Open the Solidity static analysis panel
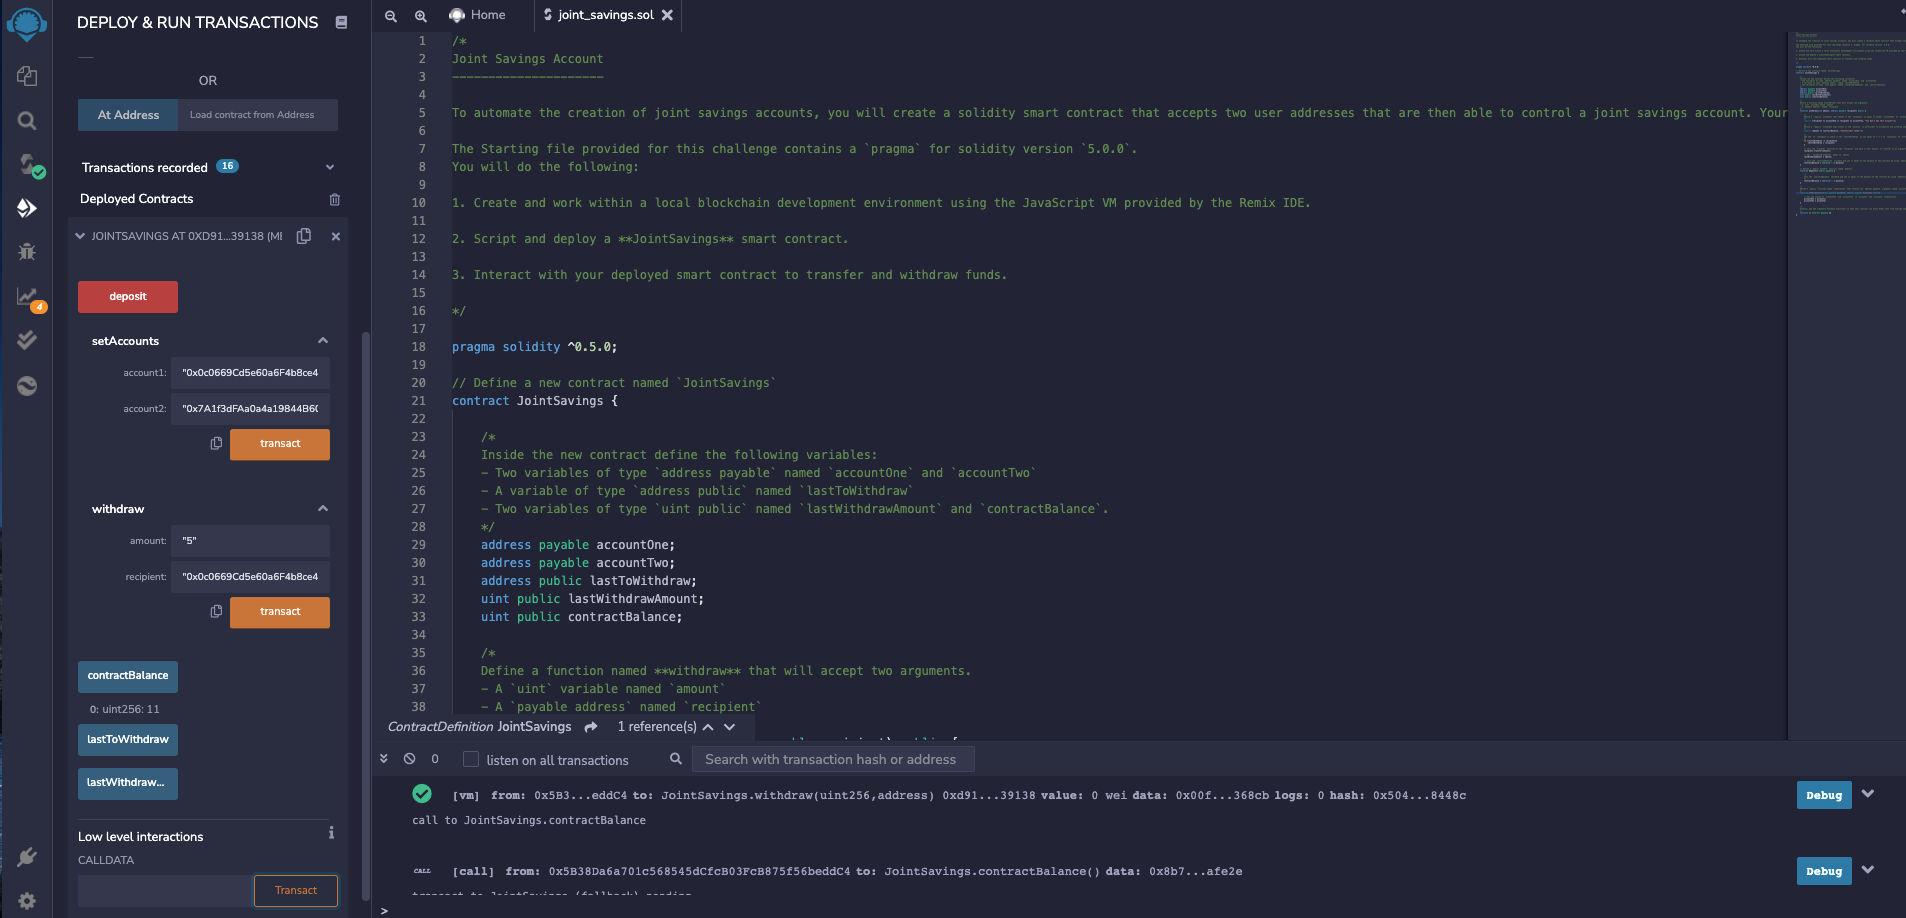This screenshot has width=1906, height=918. click(27, 296)
